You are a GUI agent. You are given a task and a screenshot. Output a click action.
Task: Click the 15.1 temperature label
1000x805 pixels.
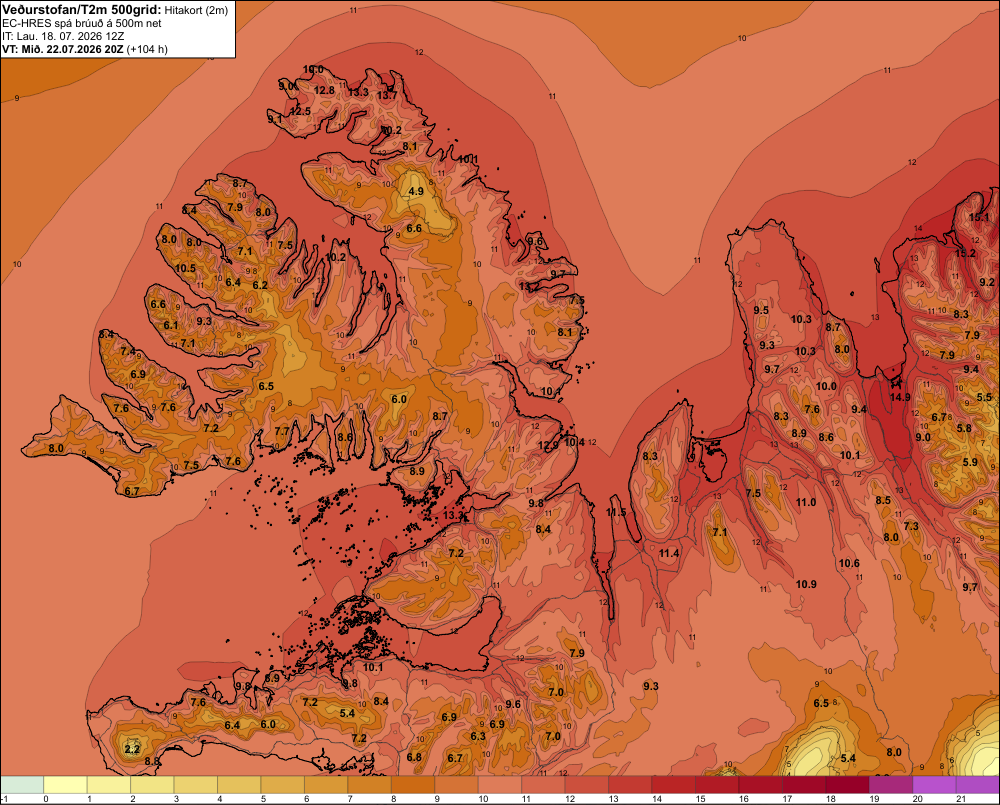coord(979,218)
